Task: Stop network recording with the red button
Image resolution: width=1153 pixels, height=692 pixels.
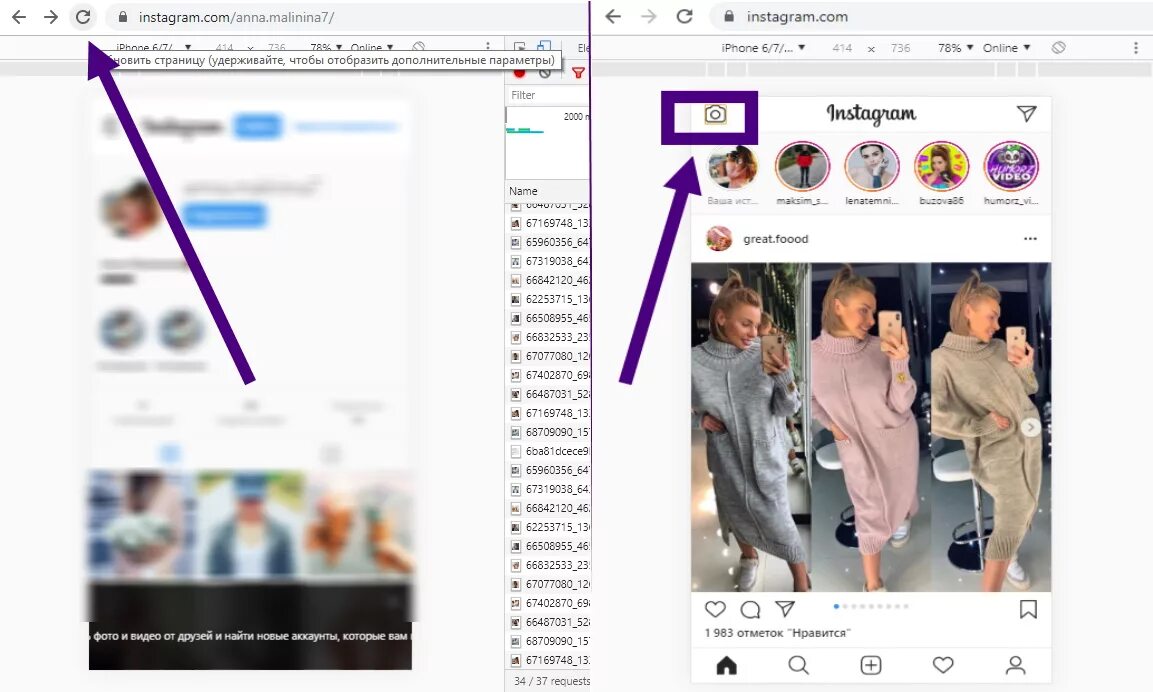Action: (519, 73)
